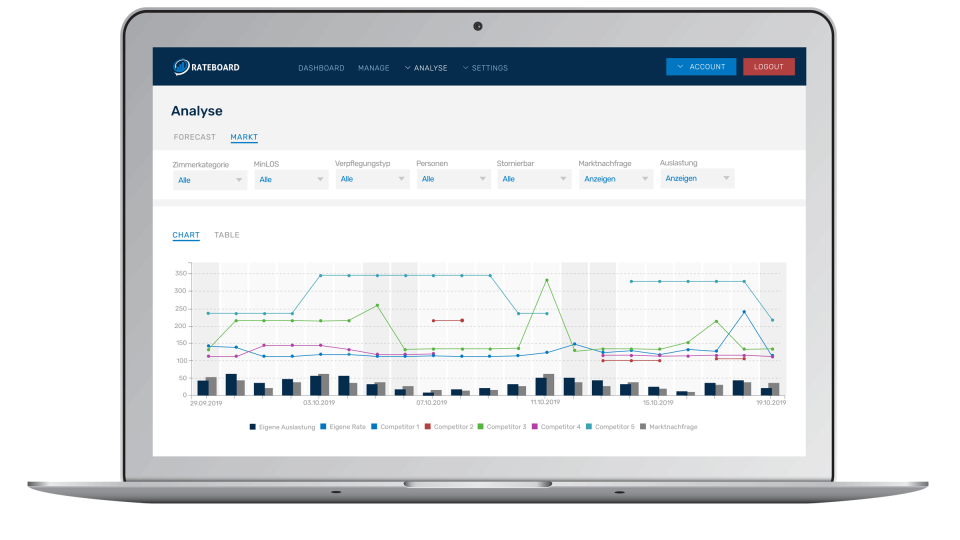Open the Auslastung dropdown
The height and width of the screenshot is (540, 960).
[x=697, y=178]
